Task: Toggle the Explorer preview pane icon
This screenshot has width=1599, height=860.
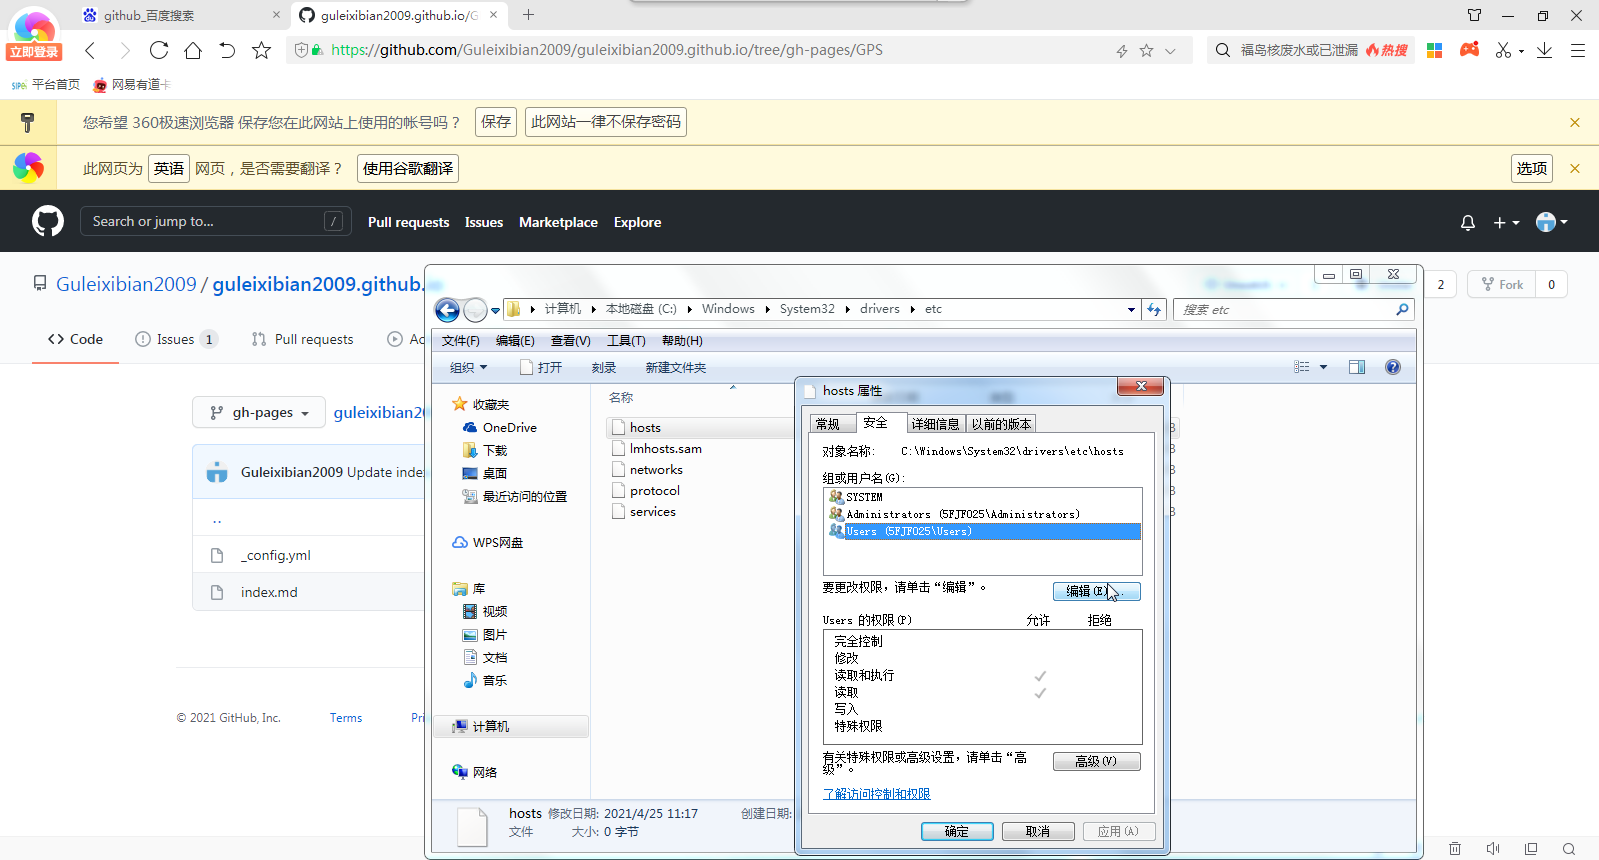Action: 1356,367
